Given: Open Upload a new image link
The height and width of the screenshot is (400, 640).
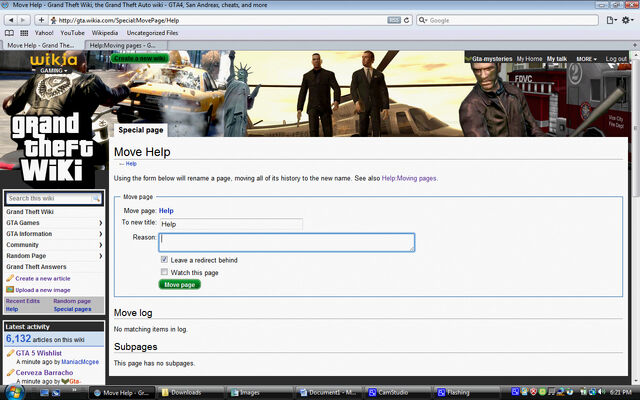Looking at the screenshot, I should 43,290.
